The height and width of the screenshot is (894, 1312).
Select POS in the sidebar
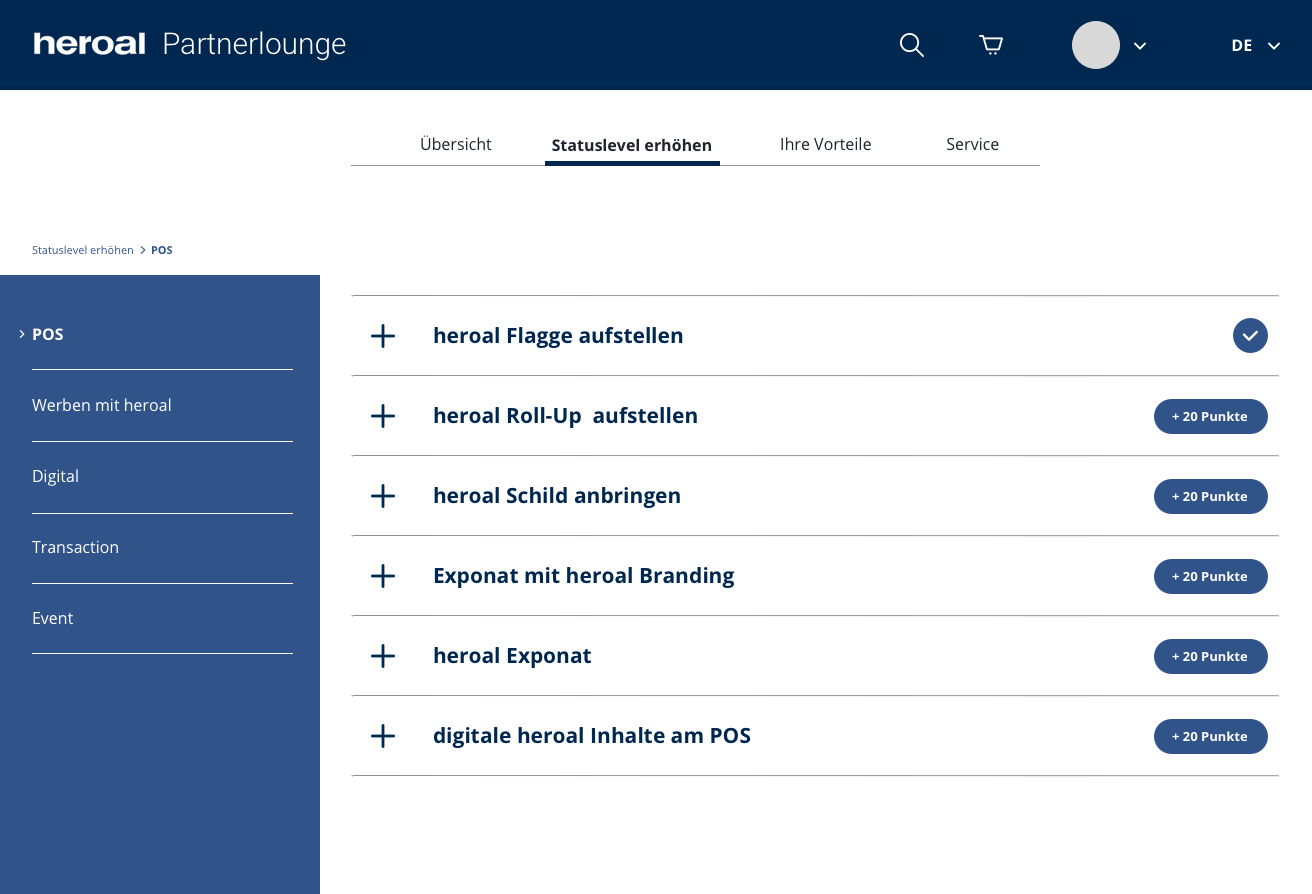pyautogui.click(x=48, y=334)
